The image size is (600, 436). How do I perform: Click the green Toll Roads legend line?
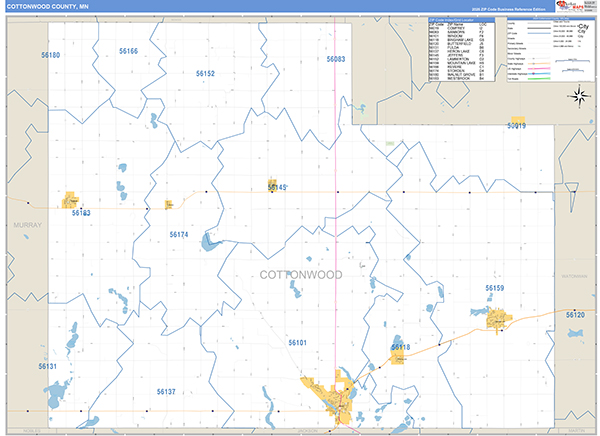click(539, 79)
